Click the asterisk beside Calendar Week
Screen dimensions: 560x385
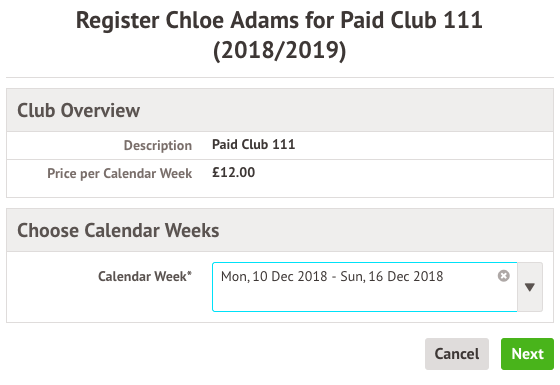(x=190, y=273)
